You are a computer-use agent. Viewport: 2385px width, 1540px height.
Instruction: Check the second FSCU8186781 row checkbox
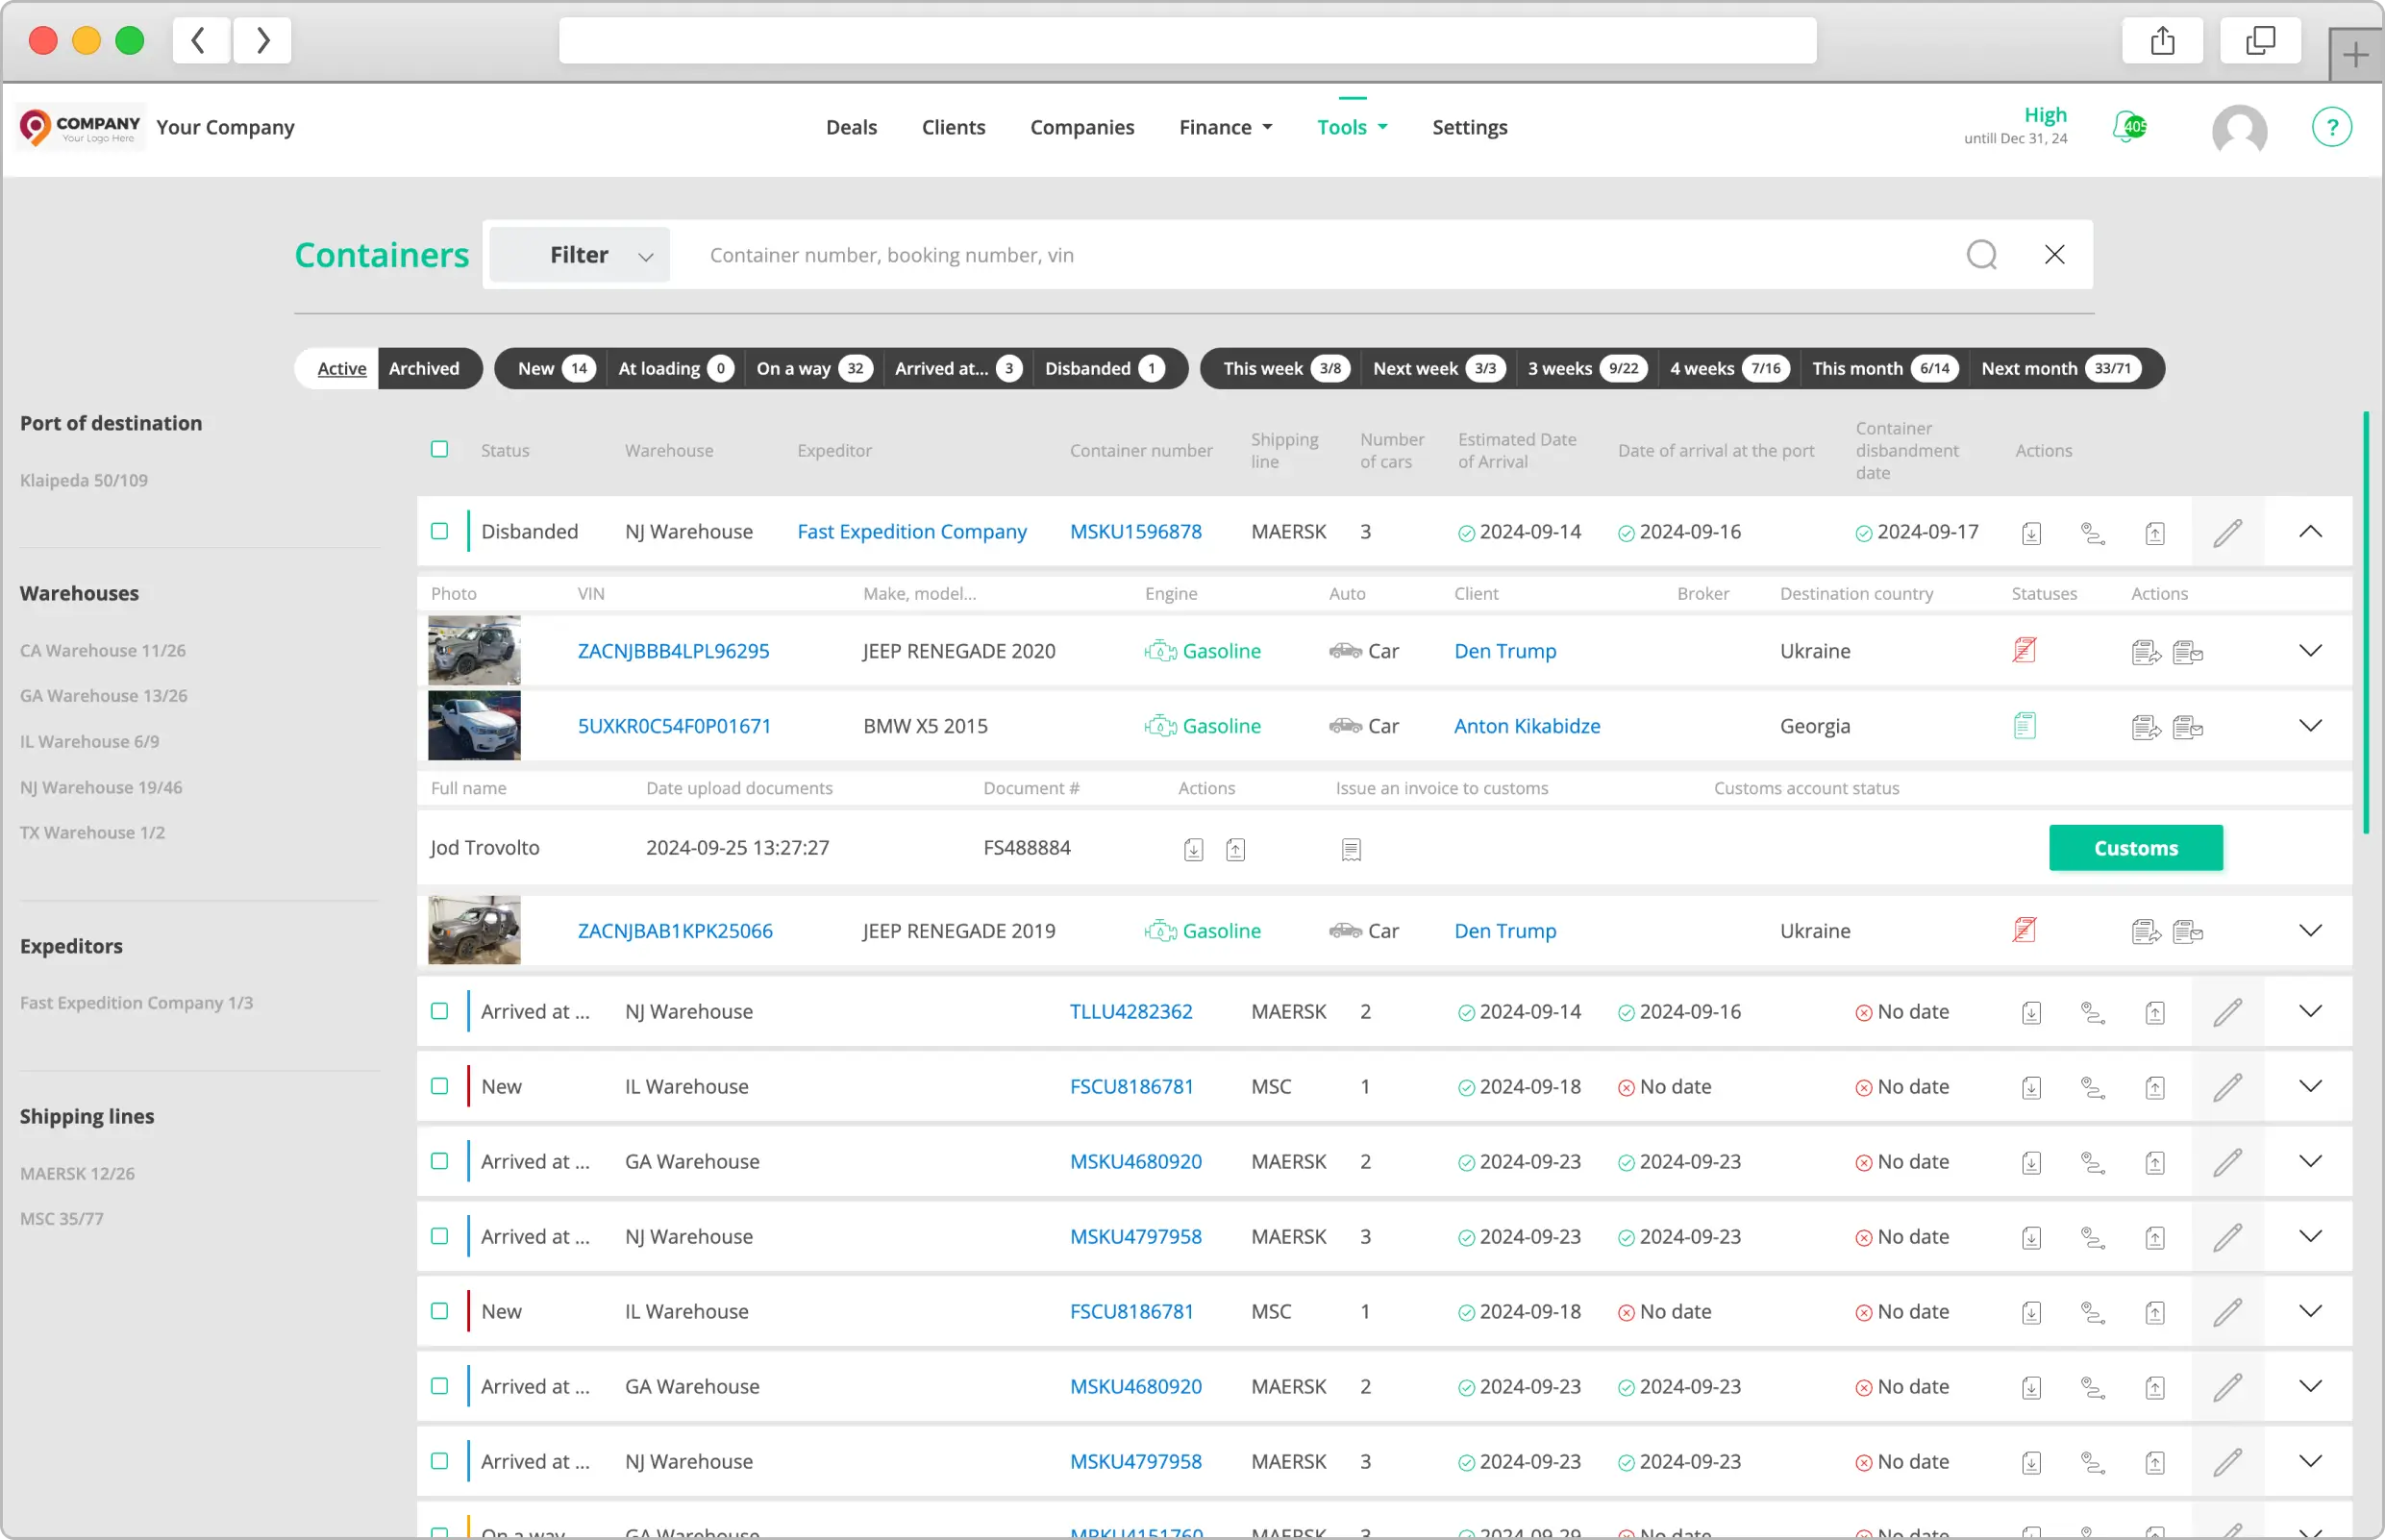pyautogui.click(x=439, y=1311)
